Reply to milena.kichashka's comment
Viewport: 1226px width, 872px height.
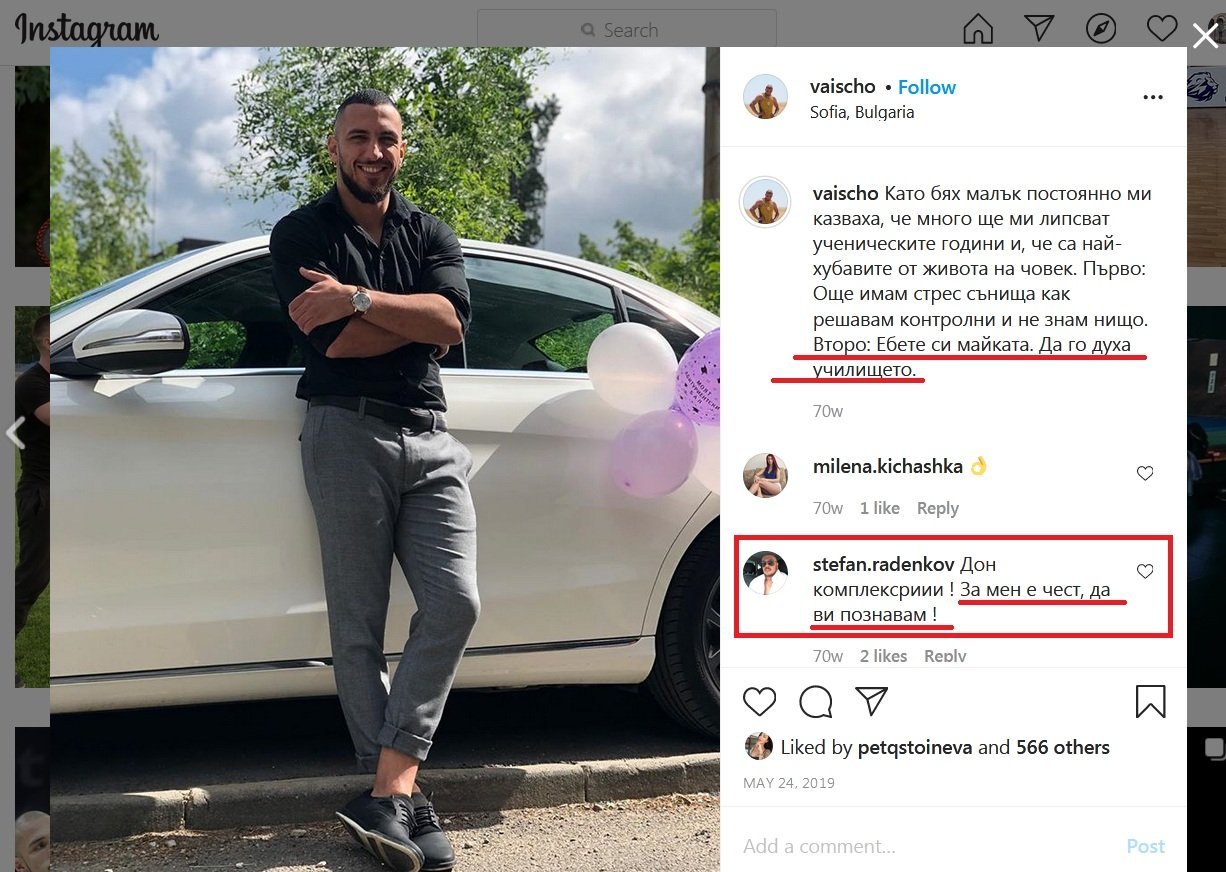[x=938, y=508]
